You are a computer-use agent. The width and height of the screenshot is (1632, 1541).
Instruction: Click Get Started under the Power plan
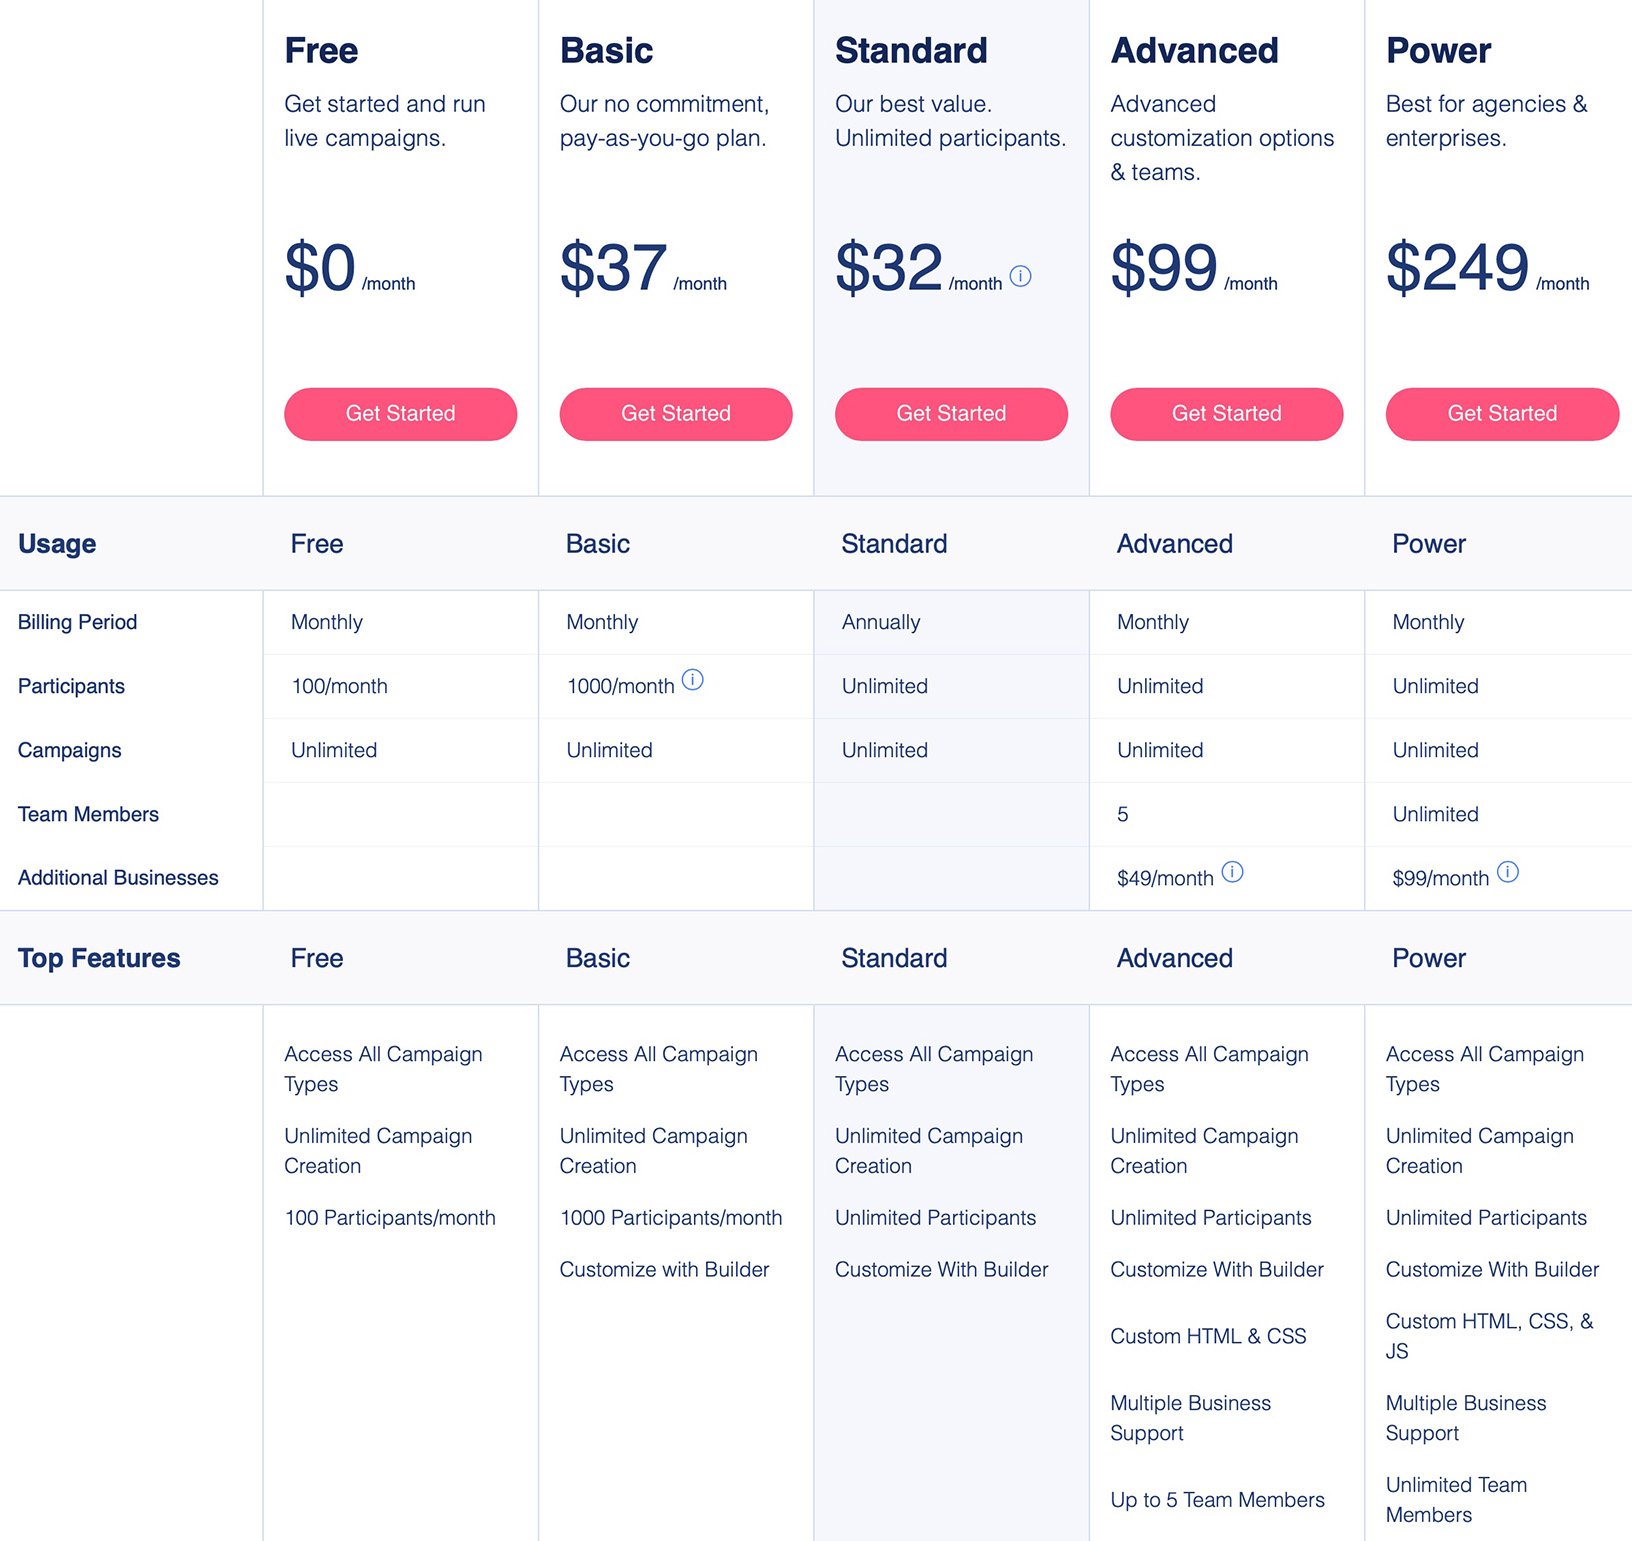pos(1501,413)
